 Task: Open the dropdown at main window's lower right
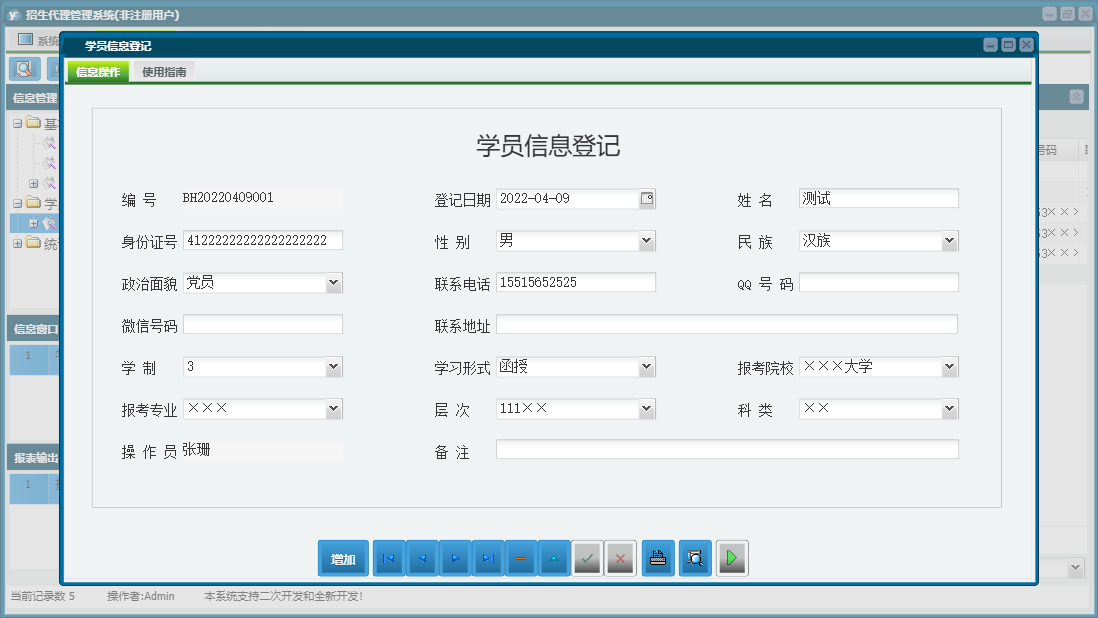pos(1076,568)
